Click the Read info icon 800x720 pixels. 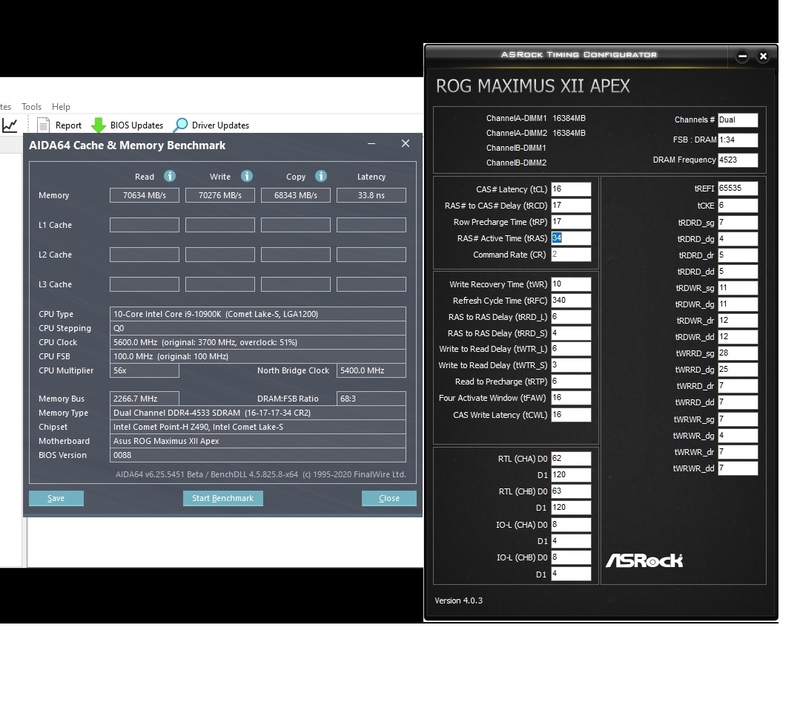[x=170, y=176]
